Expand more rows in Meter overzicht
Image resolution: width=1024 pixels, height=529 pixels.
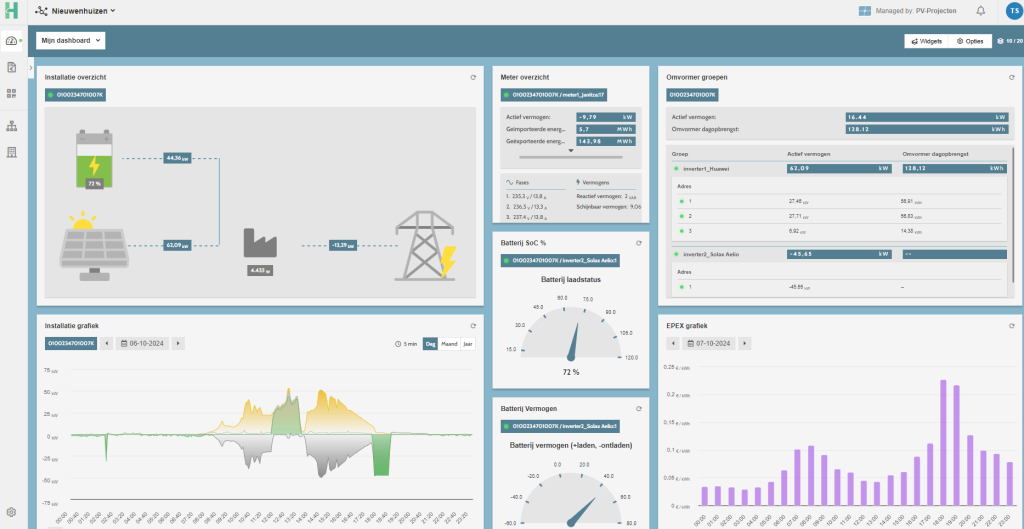click(569, 152)
